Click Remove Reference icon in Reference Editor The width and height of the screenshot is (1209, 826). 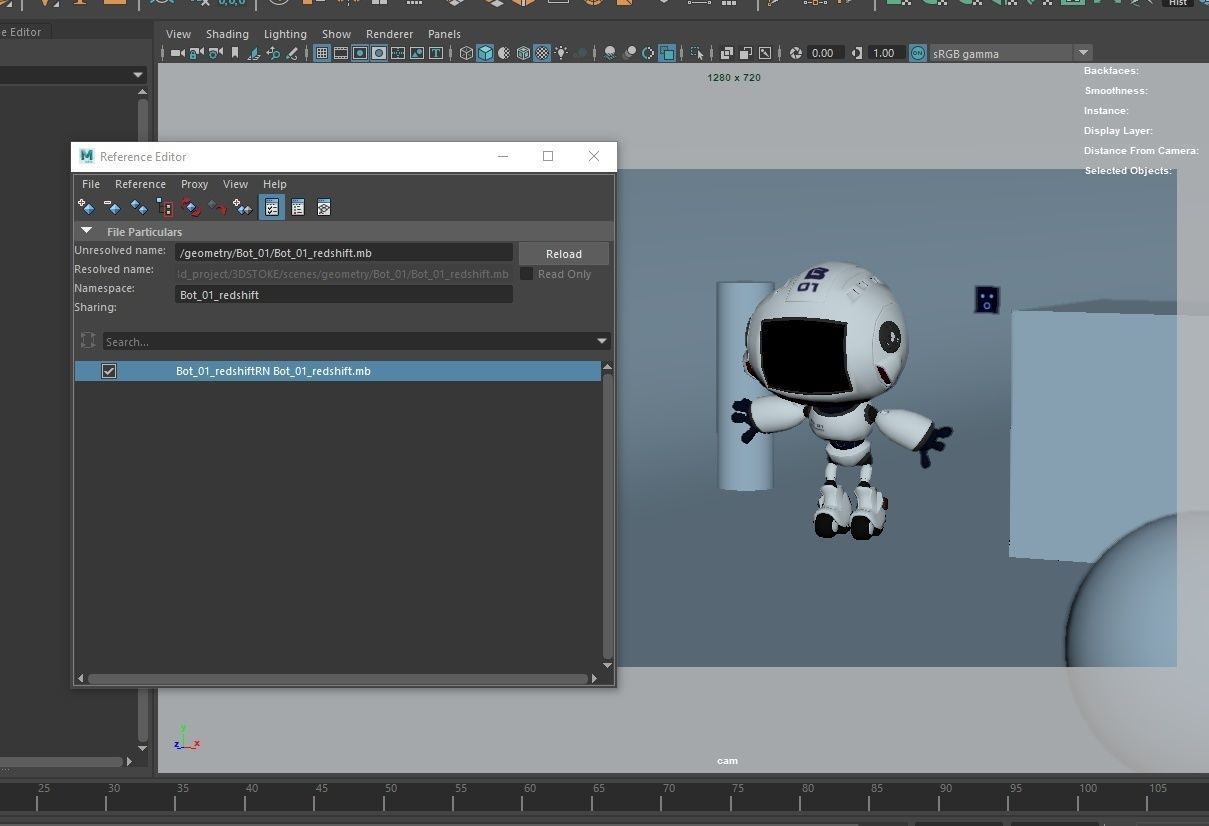pyautogui.click(x=112, y=207)
